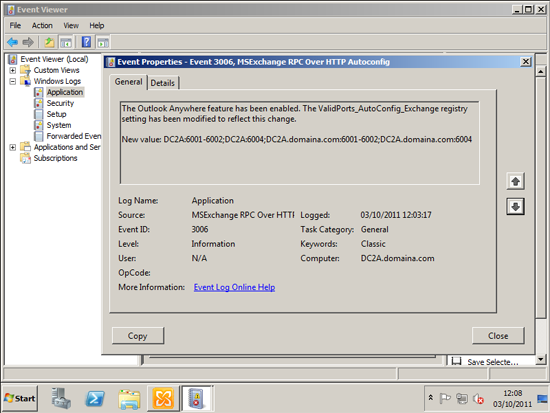The image size is (550, 413).
Task: Click the Close button in Event Properties
Action: pos(498,336)
